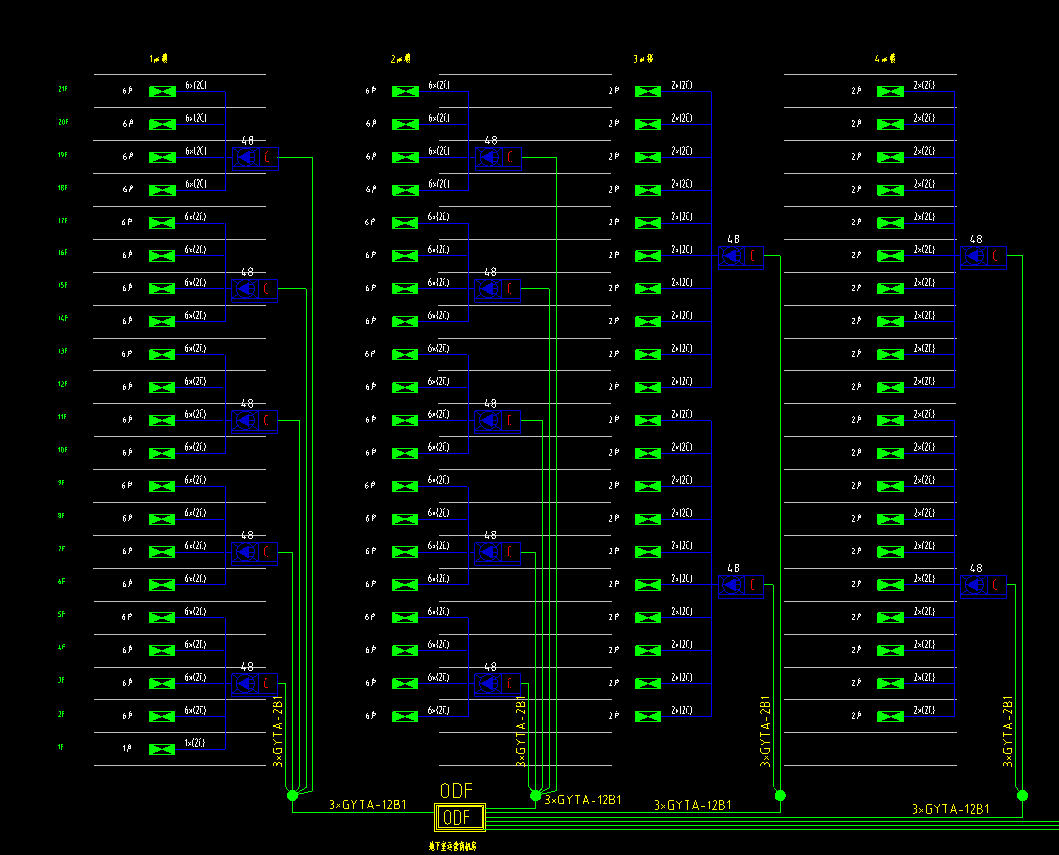Image resolution: width=1059 pixels, height=855 pixels.
Task: Click the yellow caption text beneath the ODF box
Action: (452, 846)
